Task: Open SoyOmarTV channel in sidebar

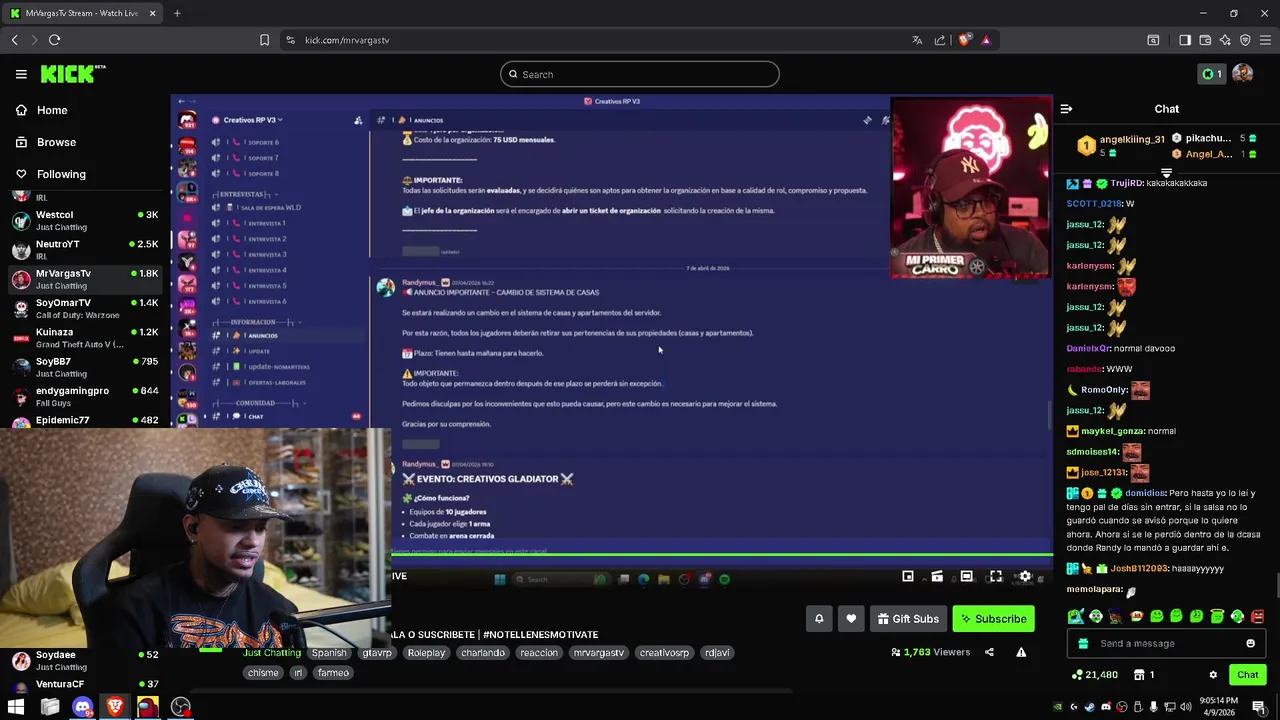Action: pyautogui.click(x=85, y=309)
